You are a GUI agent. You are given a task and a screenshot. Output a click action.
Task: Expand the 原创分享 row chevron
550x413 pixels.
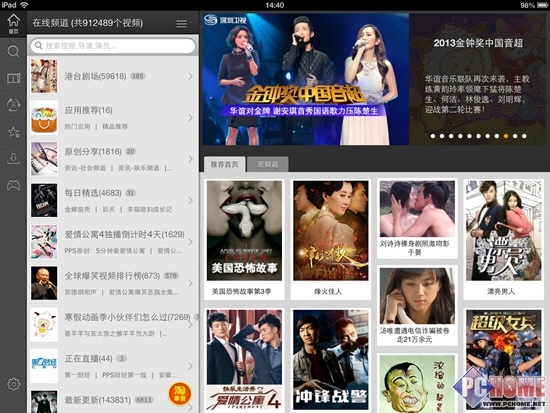190,159
